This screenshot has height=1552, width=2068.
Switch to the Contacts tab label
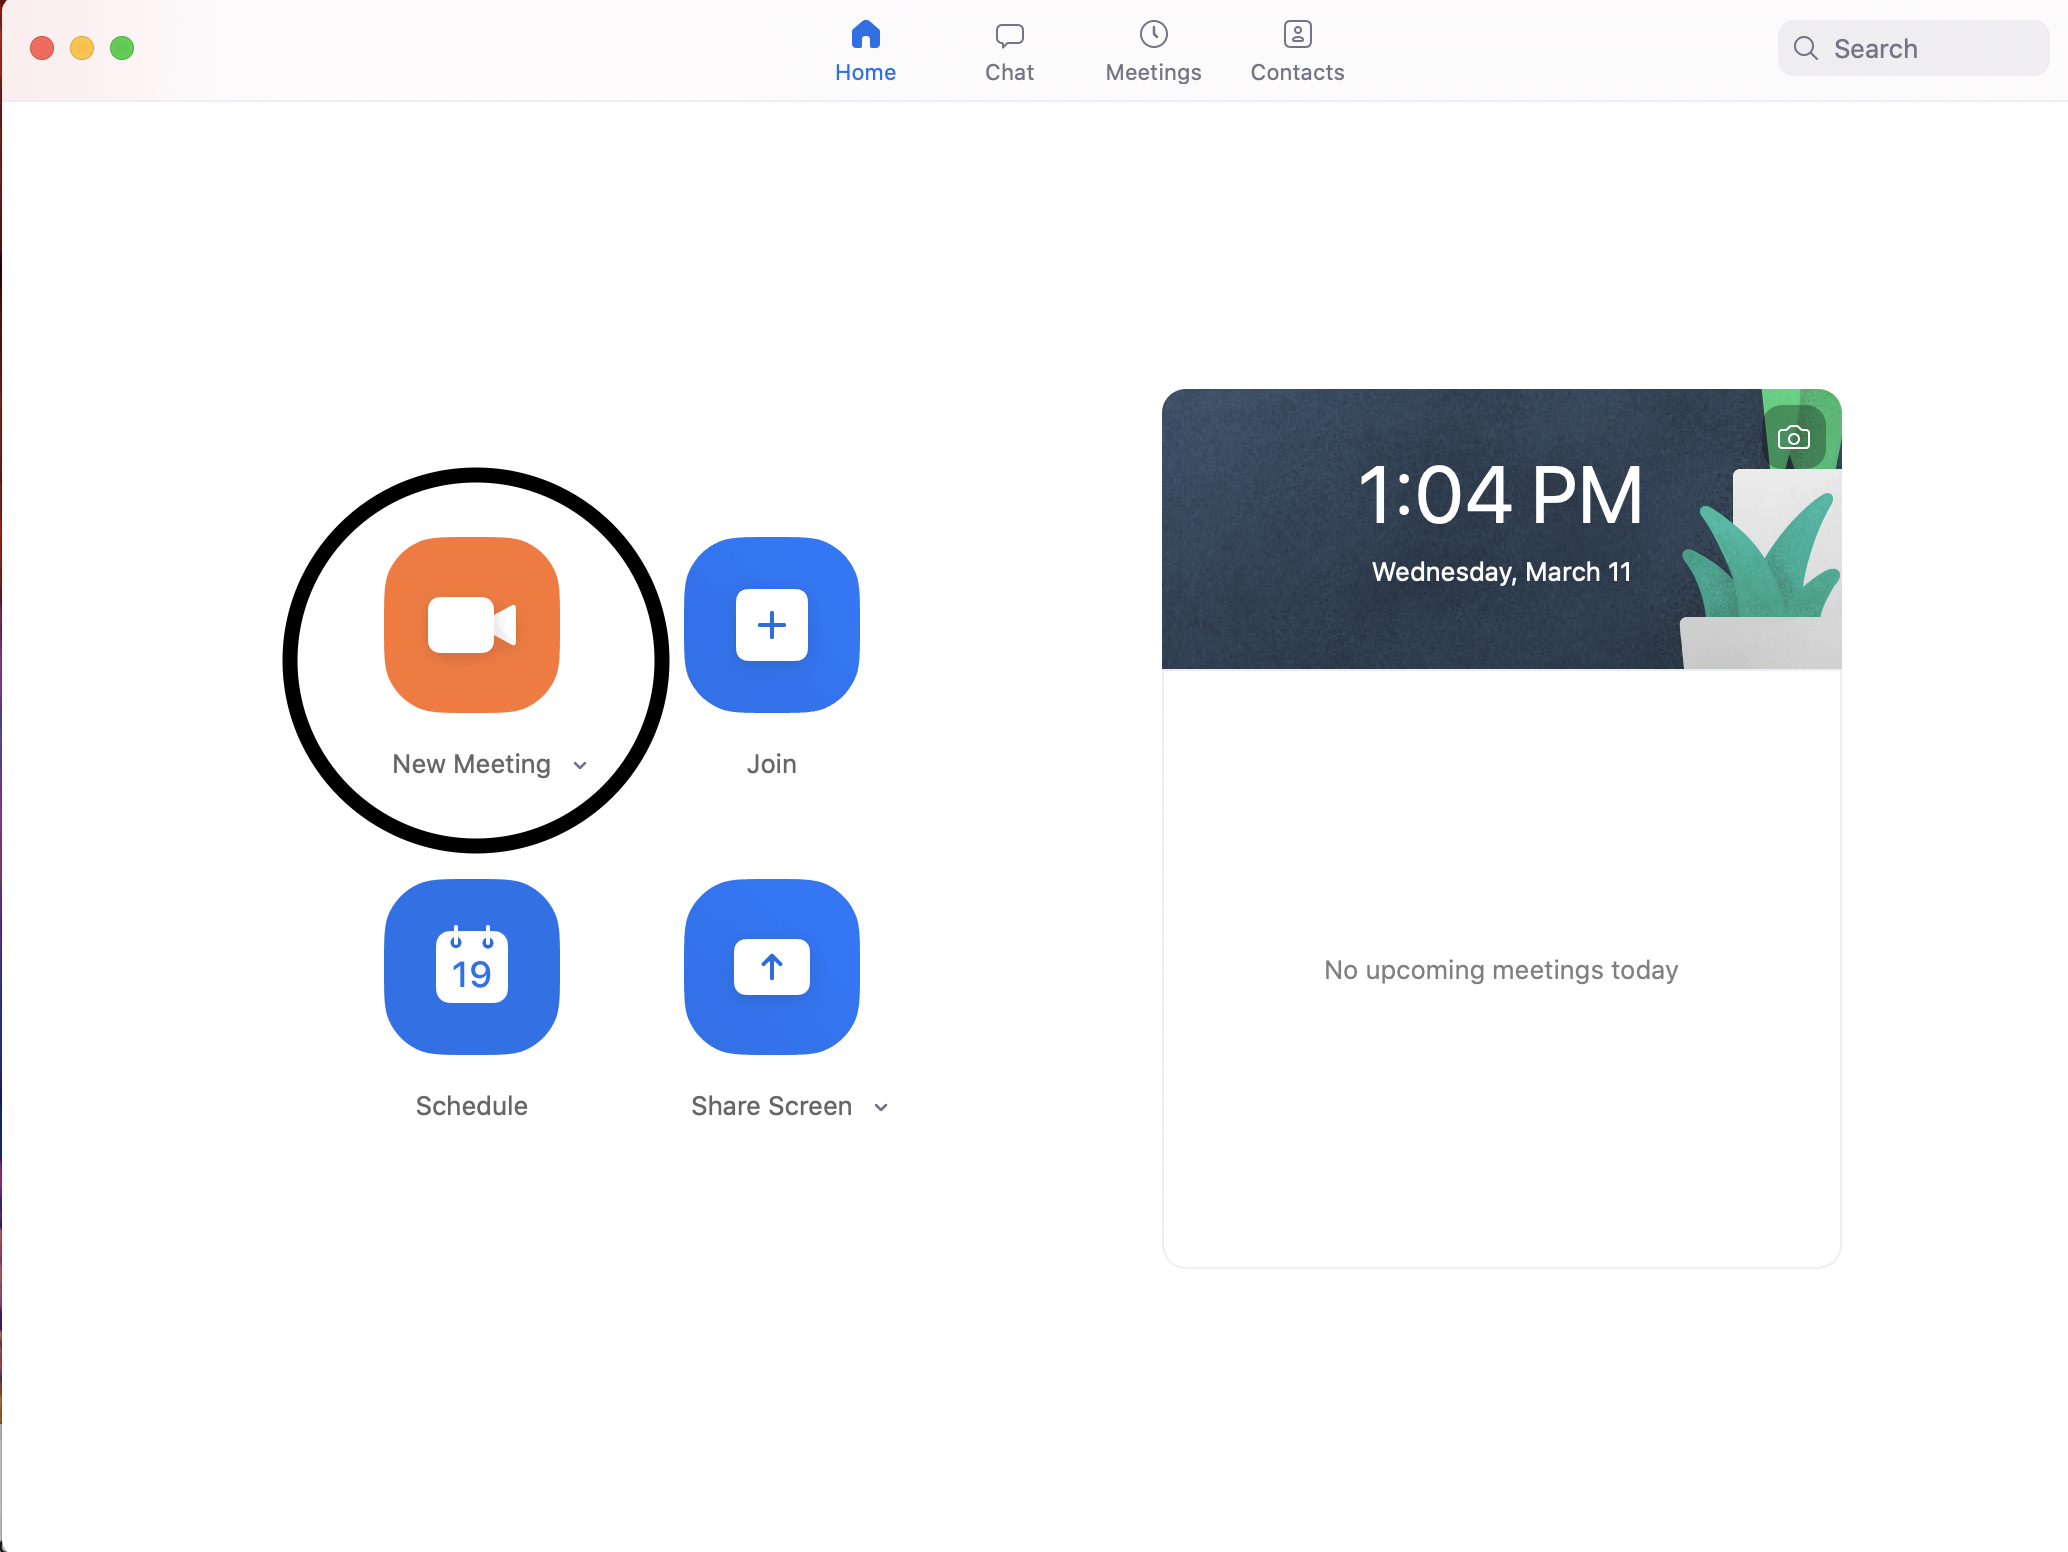click(1297, 72)
